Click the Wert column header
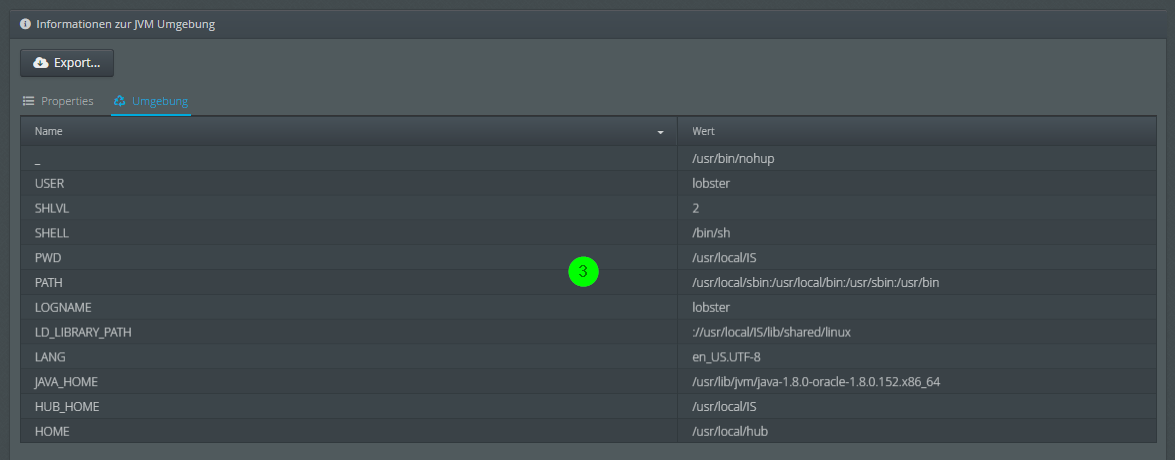 (703, 131)
